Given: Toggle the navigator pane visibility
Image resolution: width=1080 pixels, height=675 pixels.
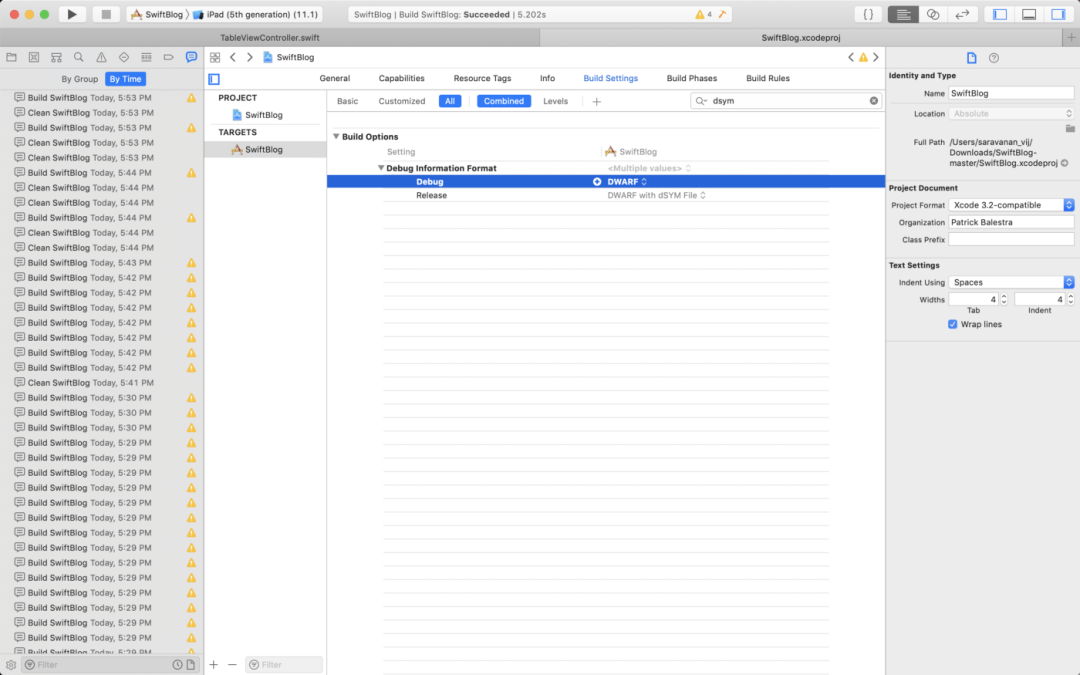Looking at the screenshot, I should (x=1000, y=14).
